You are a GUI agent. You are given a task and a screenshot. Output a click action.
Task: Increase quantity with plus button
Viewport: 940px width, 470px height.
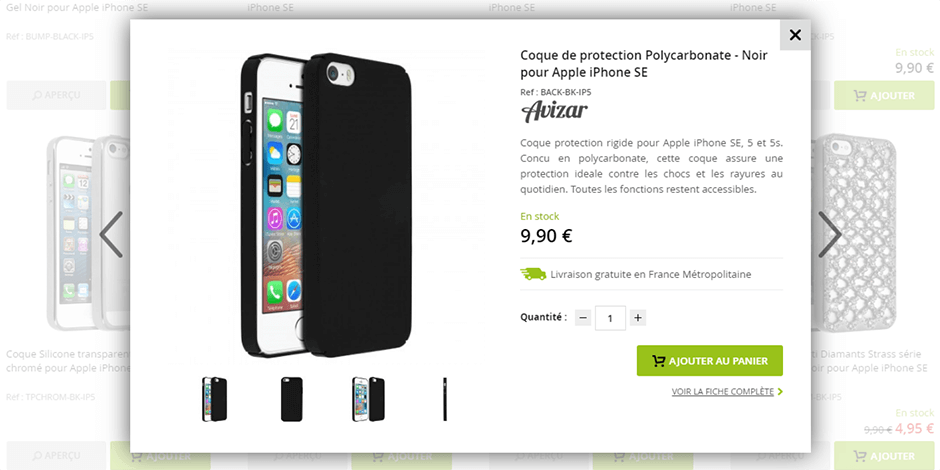point(638,318)
